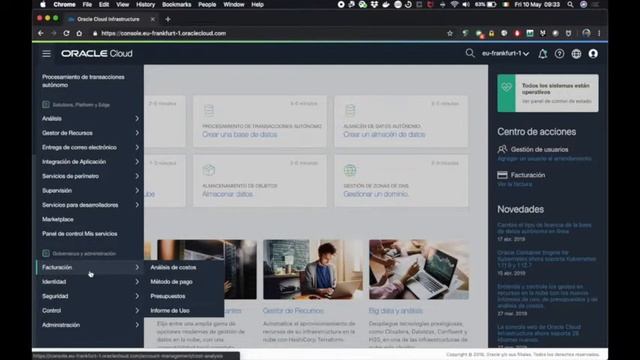The width and height of the screenshot is (640, 360).
Task: Open the notifications bell icon
Action: [542, 53]
